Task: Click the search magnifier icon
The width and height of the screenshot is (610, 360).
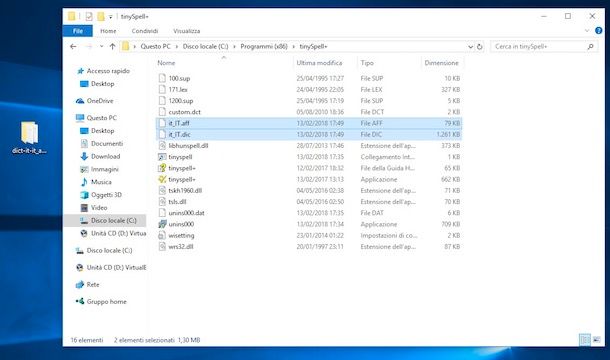Action: pos(591,46)
